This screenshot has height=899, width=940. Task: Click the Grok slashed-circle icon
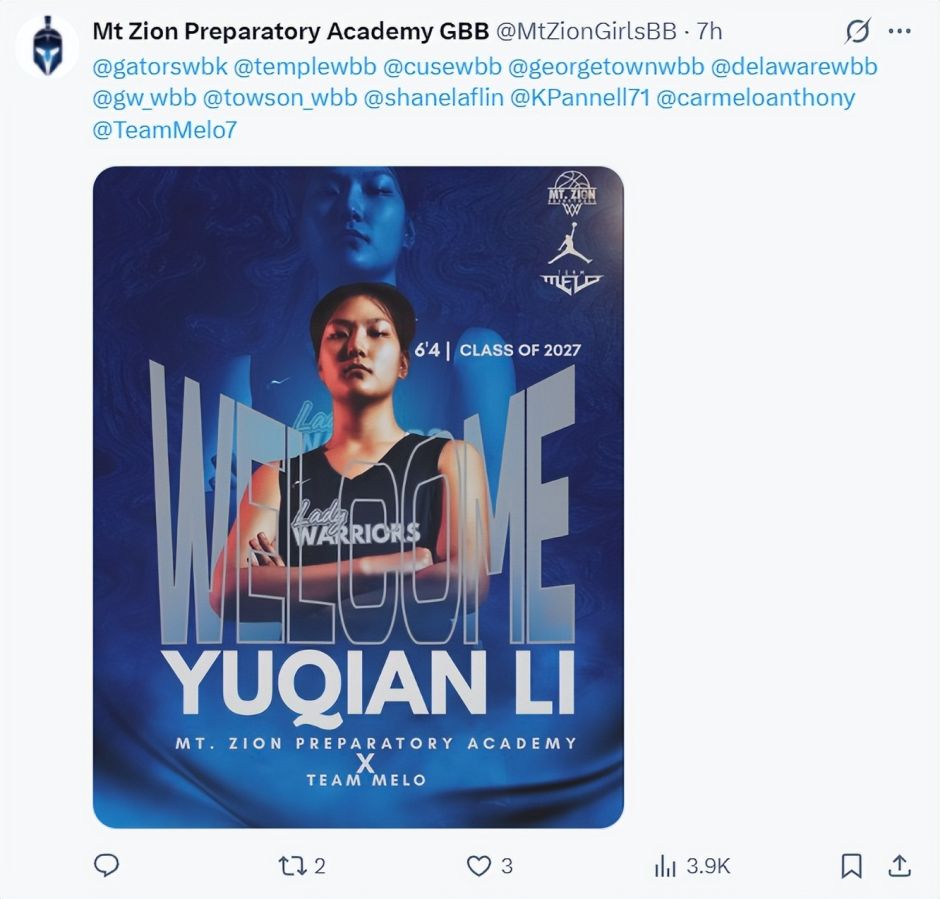(857, 31)
